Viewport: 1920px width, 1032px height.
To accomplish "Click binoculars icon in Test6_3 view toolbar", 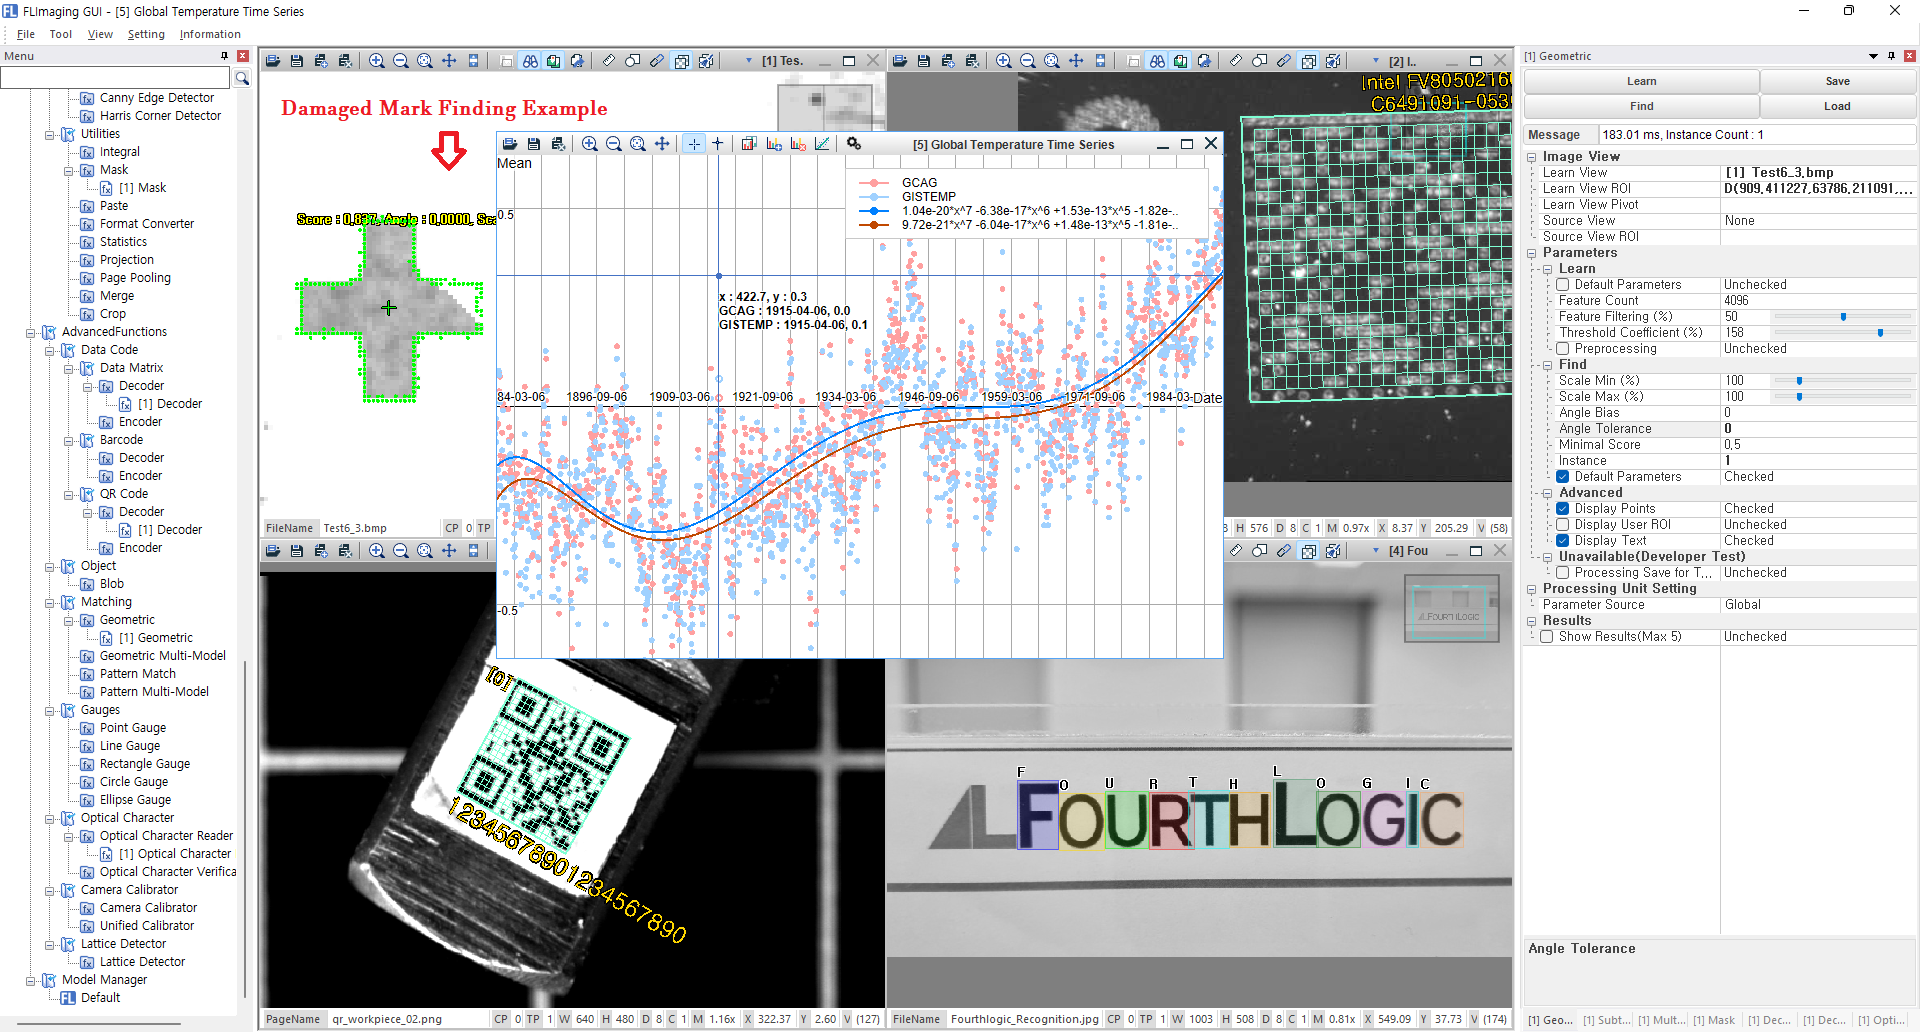I will 530,61.
